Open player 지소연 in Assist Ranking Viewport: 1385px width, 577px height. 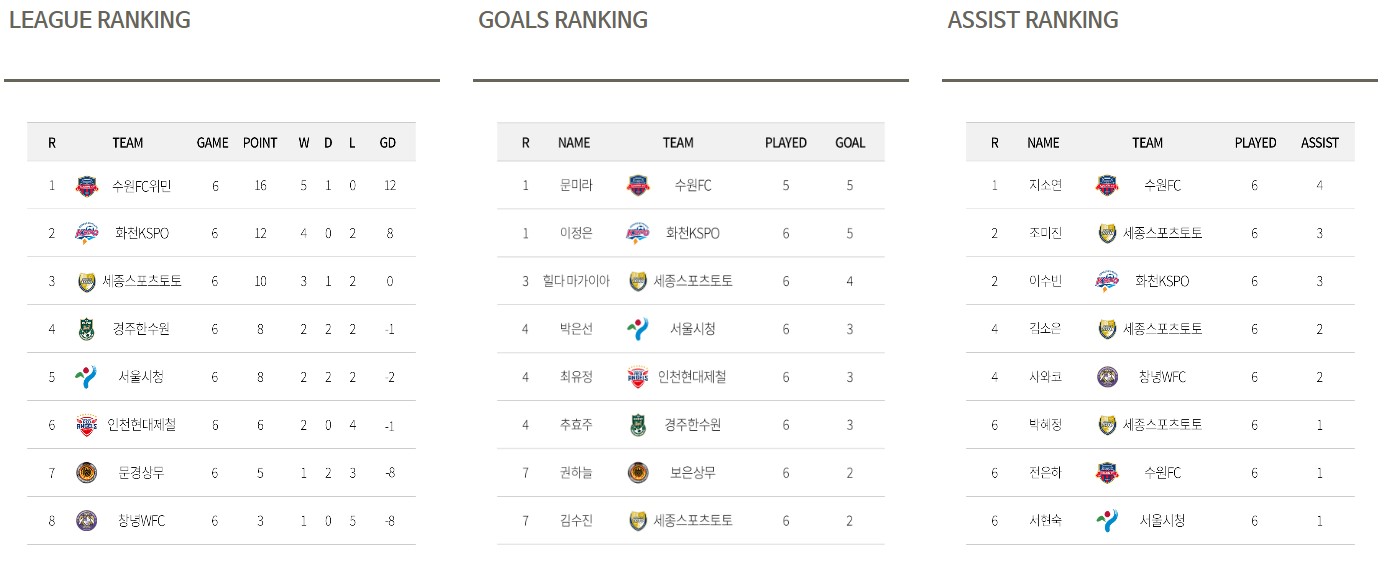tap(1045, 185)
